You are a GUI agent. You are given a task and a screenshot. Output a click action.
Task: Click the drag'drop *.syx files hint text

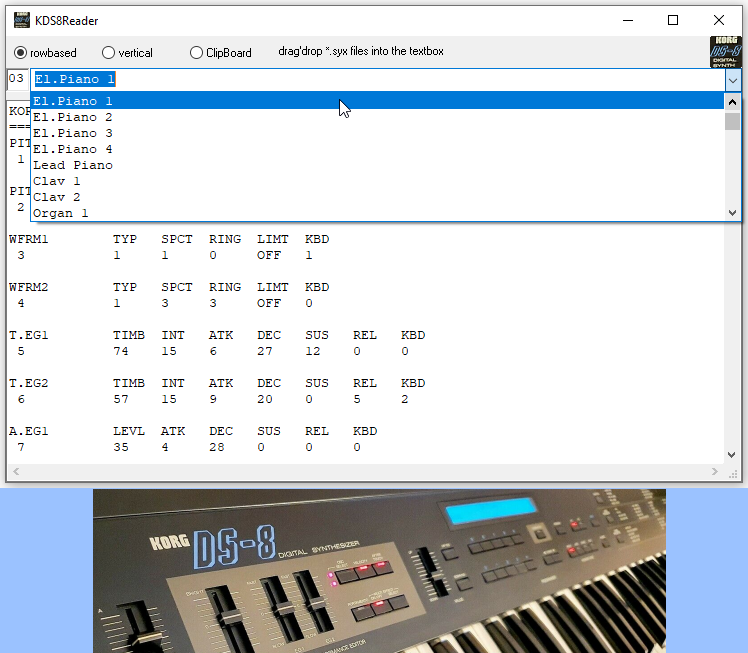tap(361, 51)
